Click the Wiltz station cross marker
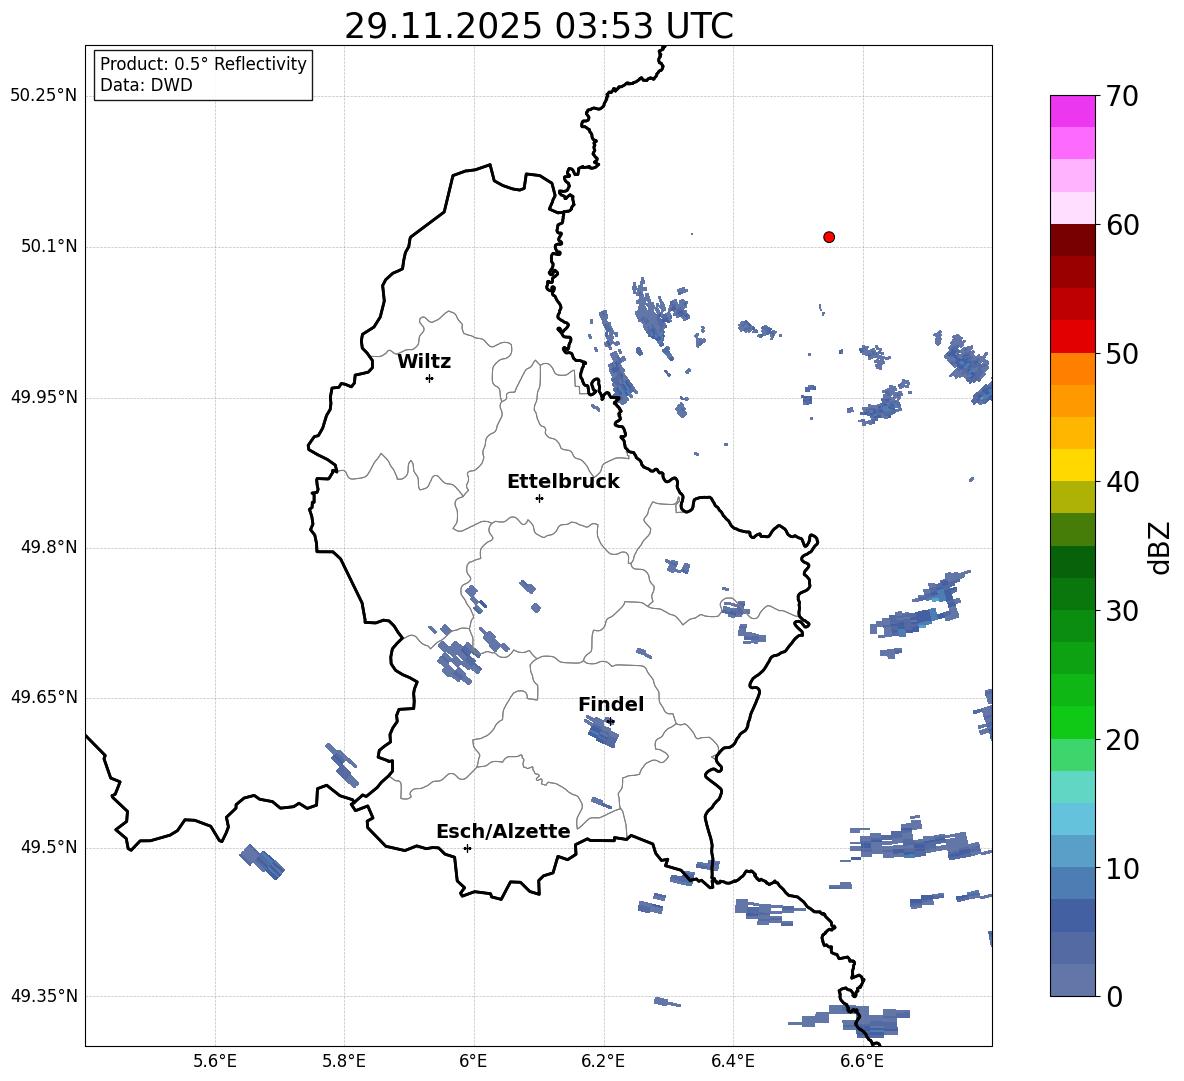1184x1081 pixels. coord(429,378)
